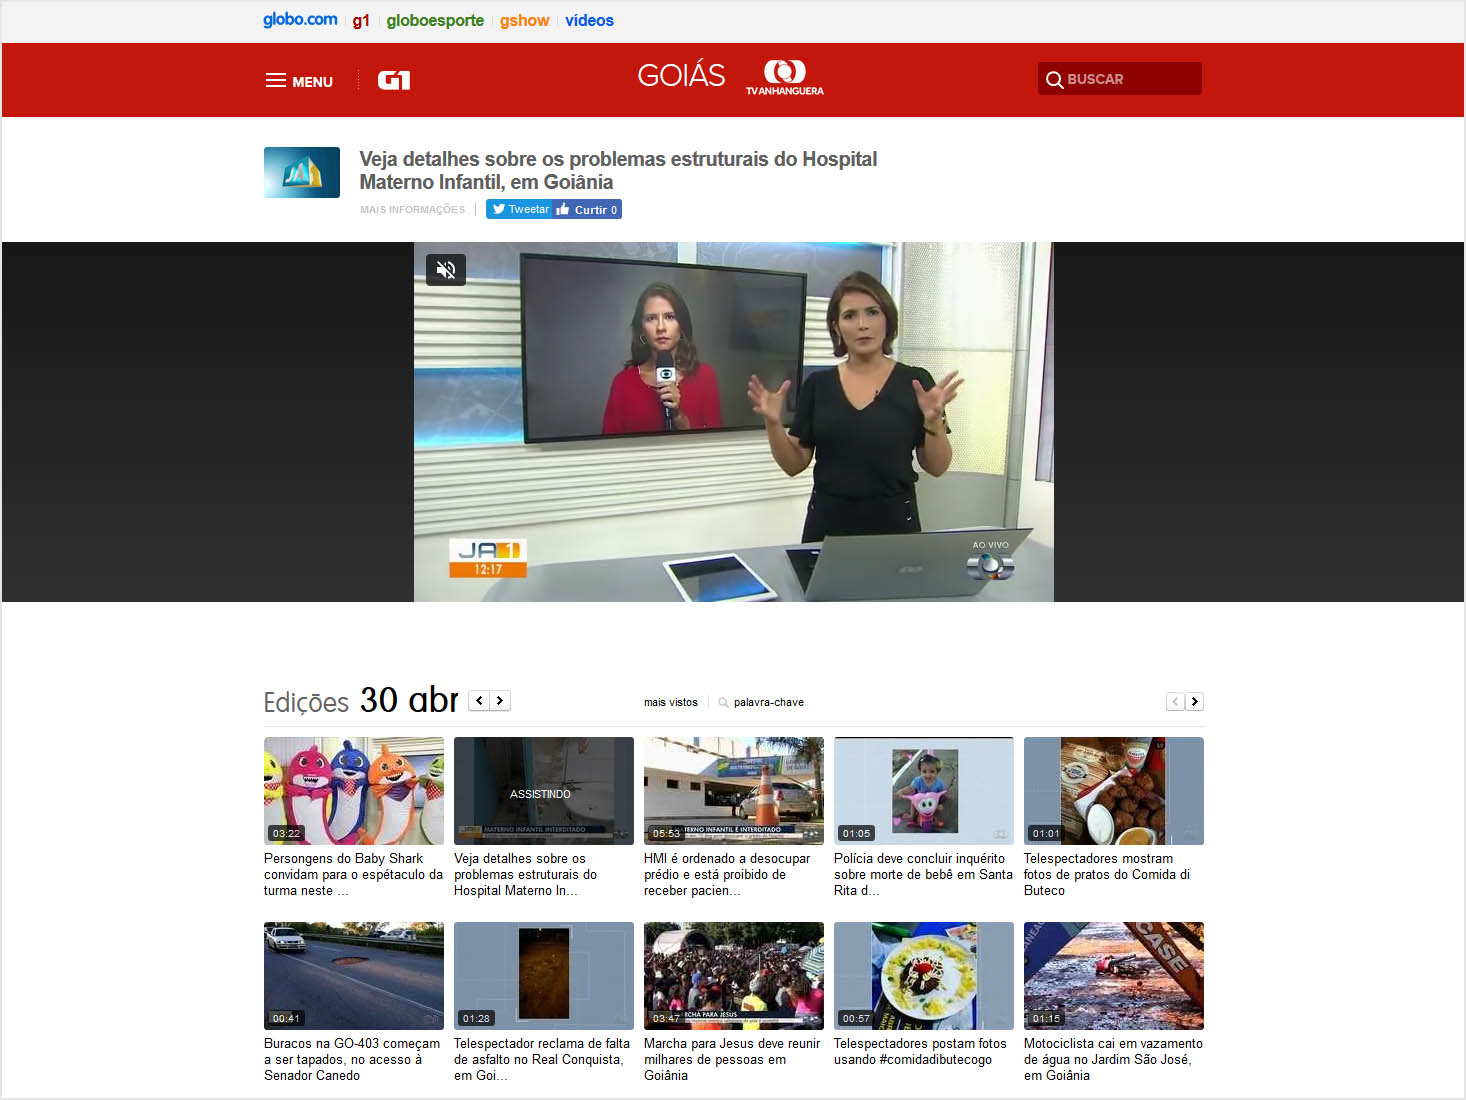
Task: Click the G1 logo in the header
Action: 394,80
